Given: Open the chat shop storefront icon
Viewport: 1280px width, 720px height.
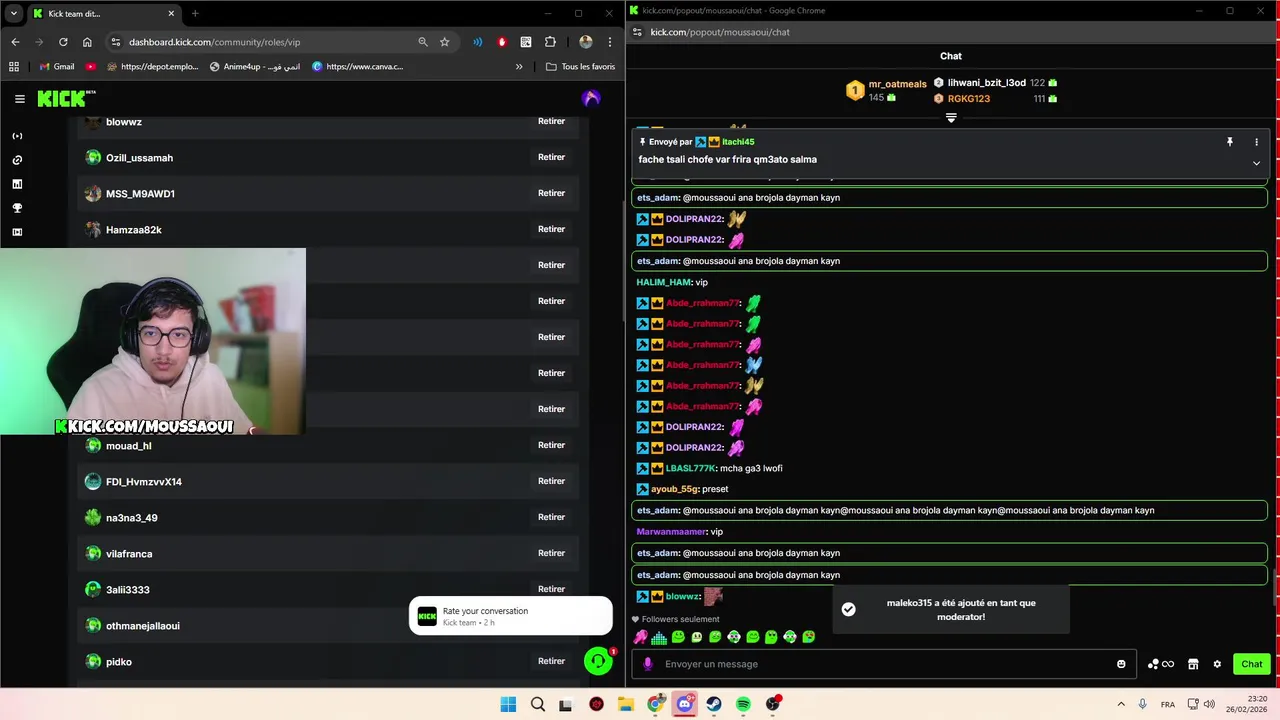Looking at the screenshot, I should tap(1193, 664).
